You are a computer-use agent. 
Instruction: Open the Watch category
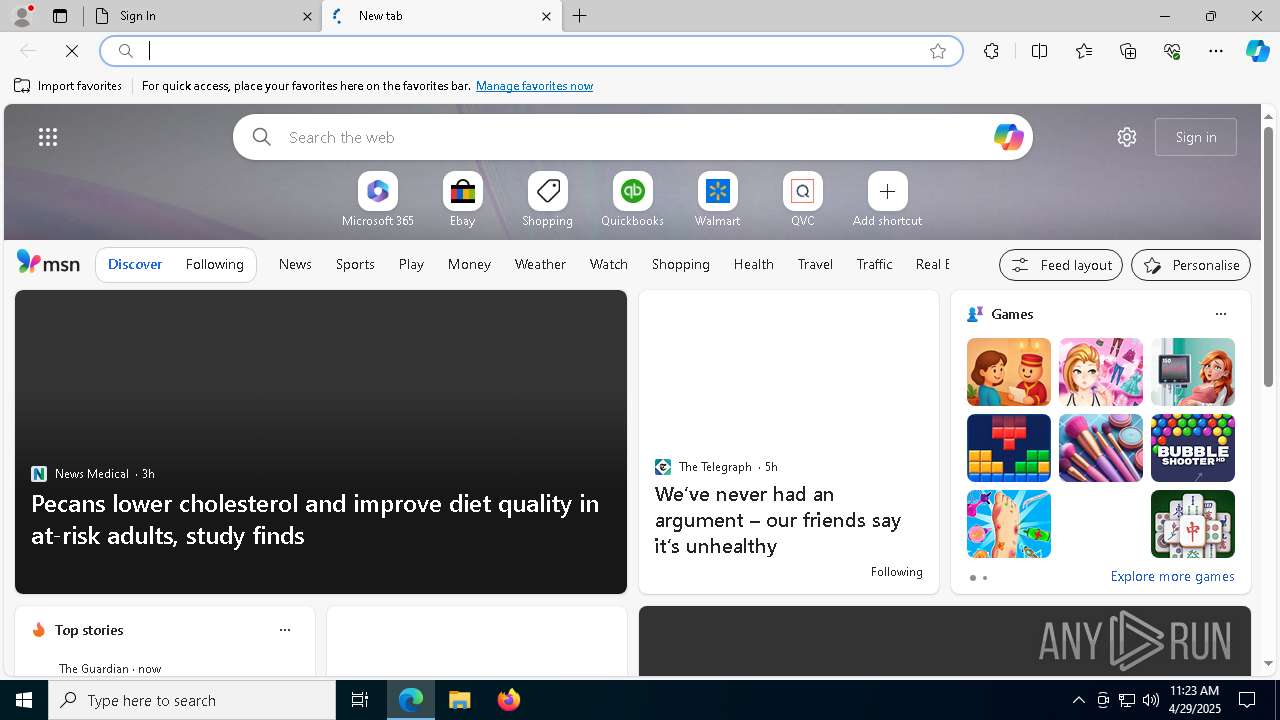pyautogui.click(x=609, y=264)
